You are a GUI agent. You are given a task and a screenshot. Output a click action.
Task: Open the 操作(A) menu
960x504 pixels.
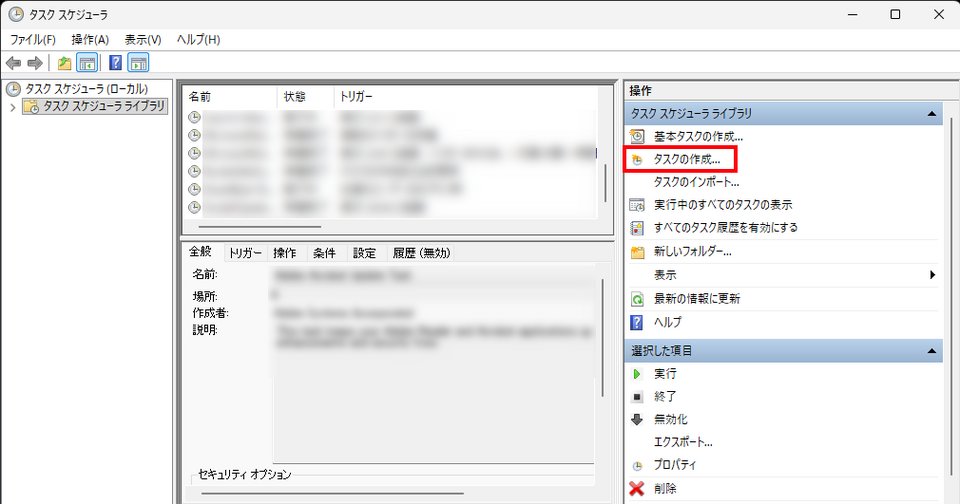click(90, 40)
